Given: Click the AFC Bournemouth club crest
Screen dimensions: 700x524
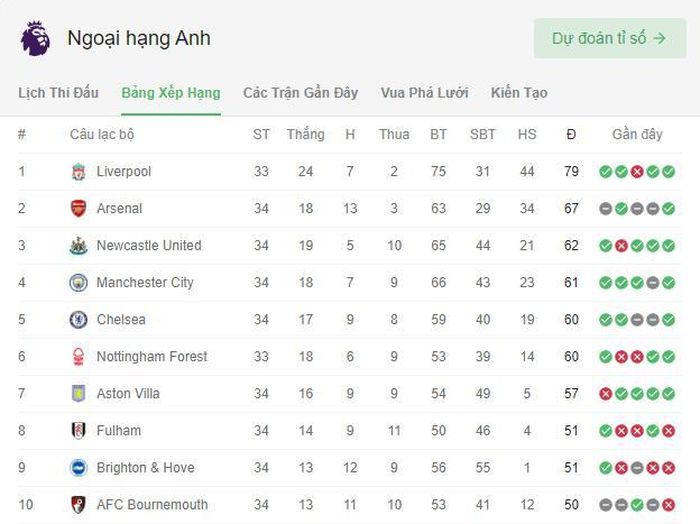Looking at the screenshot, I should click(79, 505).
